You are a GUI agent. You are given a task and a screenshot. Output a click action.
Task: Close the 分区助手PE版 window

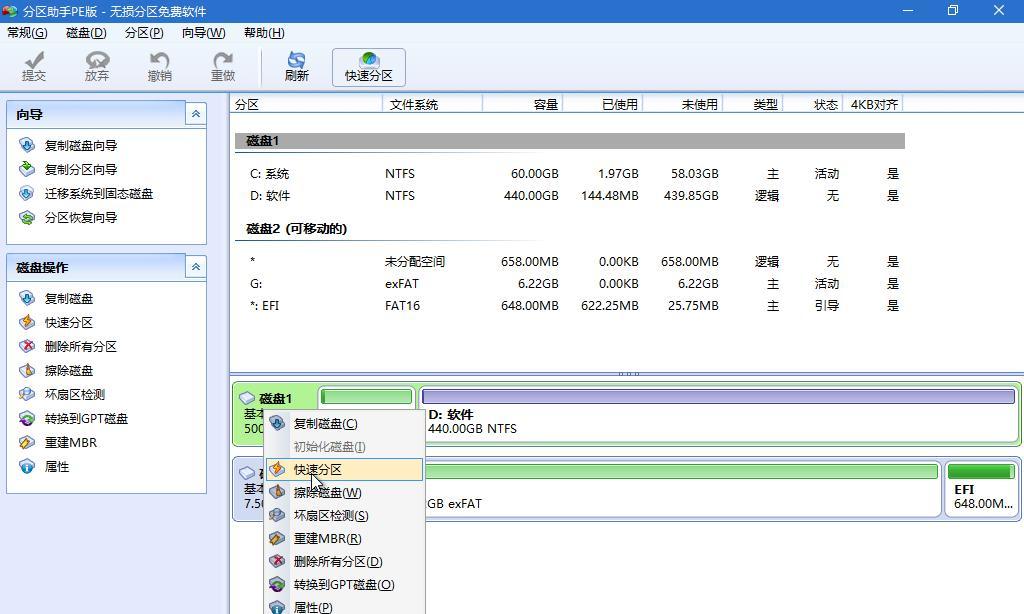(999, 10)
